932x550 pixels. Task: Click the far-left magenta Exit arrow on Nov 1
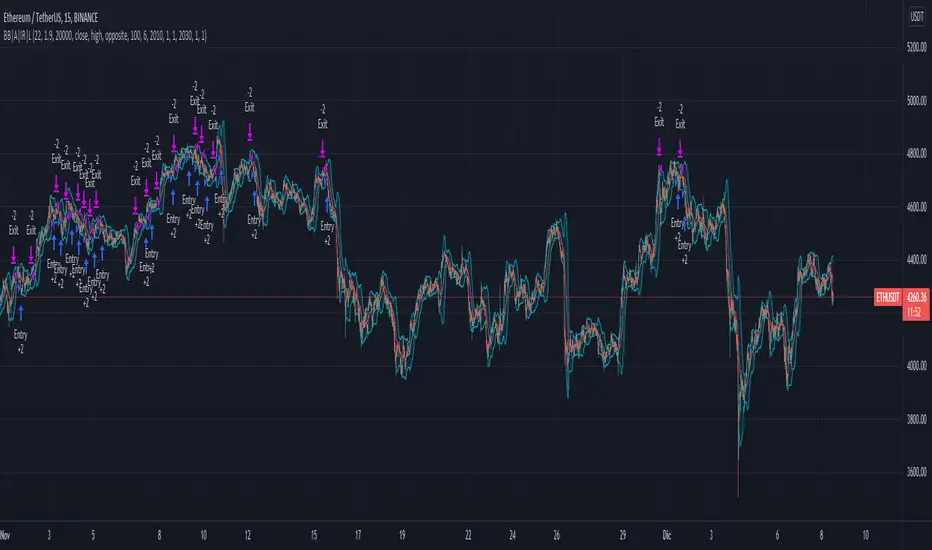tap(14, 256)
